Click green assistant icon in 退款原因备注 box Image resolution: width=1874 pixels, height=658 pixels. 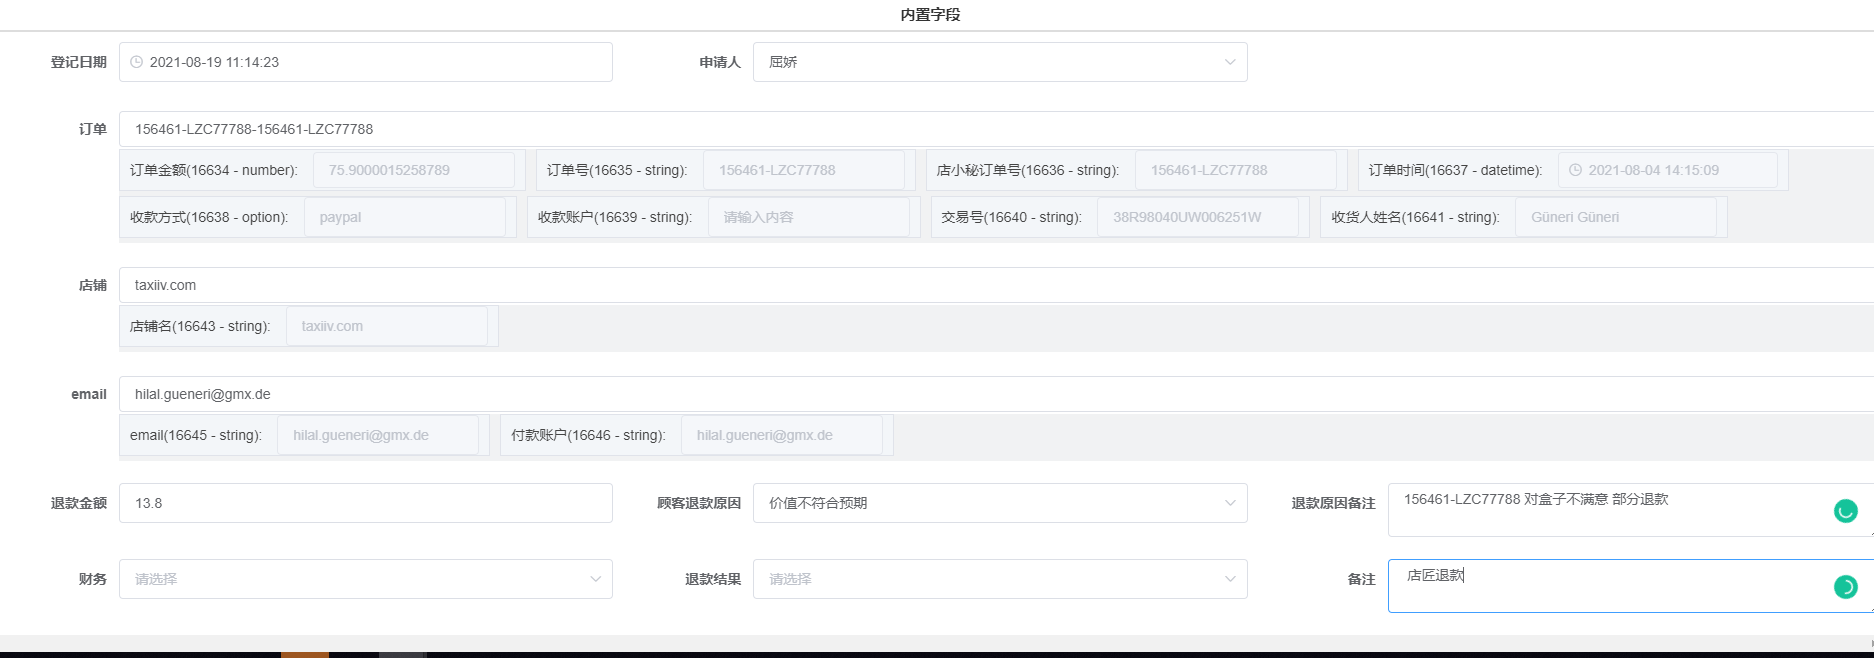point(1845,511)
